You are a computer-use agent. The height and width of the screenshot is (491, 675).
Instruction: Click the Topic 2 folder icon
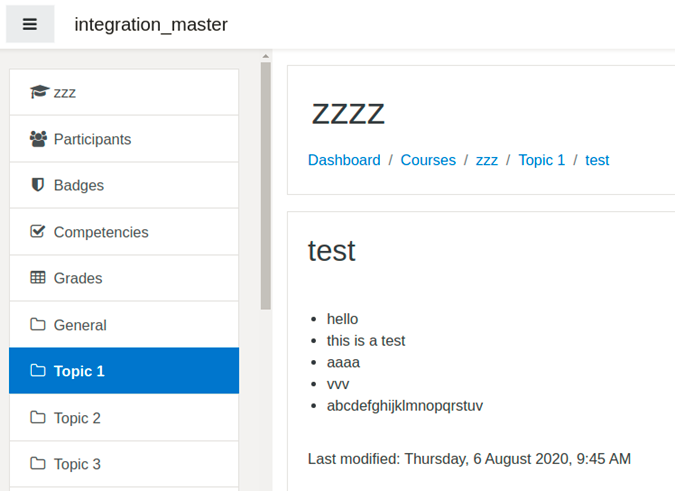pyautogui.click(x=38, y=417)
